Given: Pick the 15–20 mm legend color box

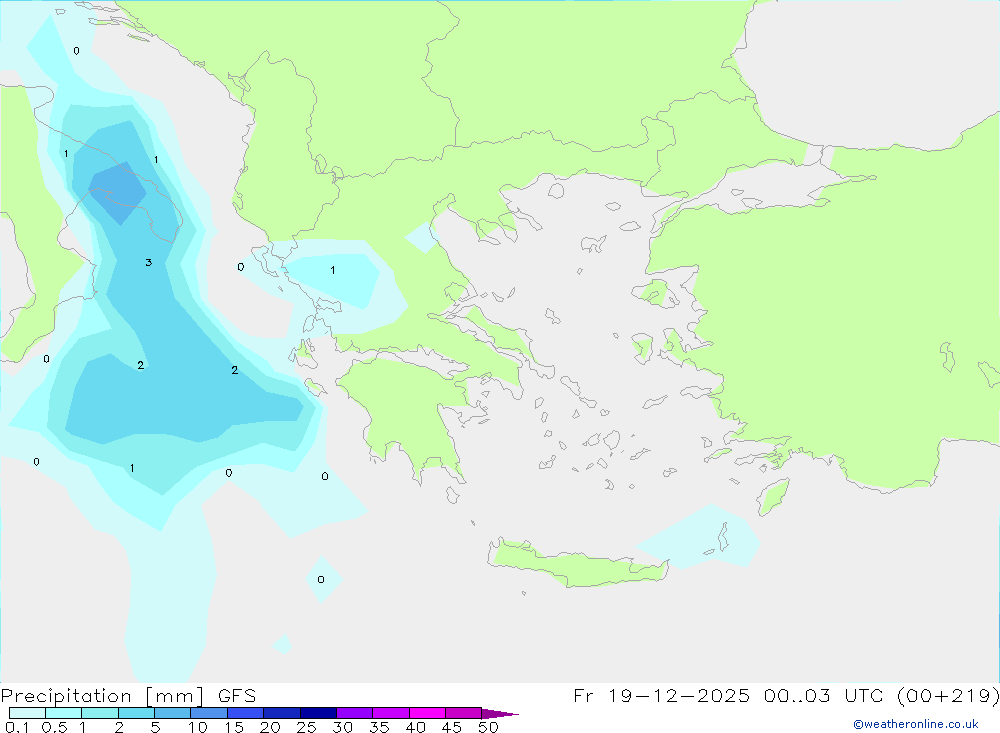Looking at the screenshot, I should pos(246,713).
